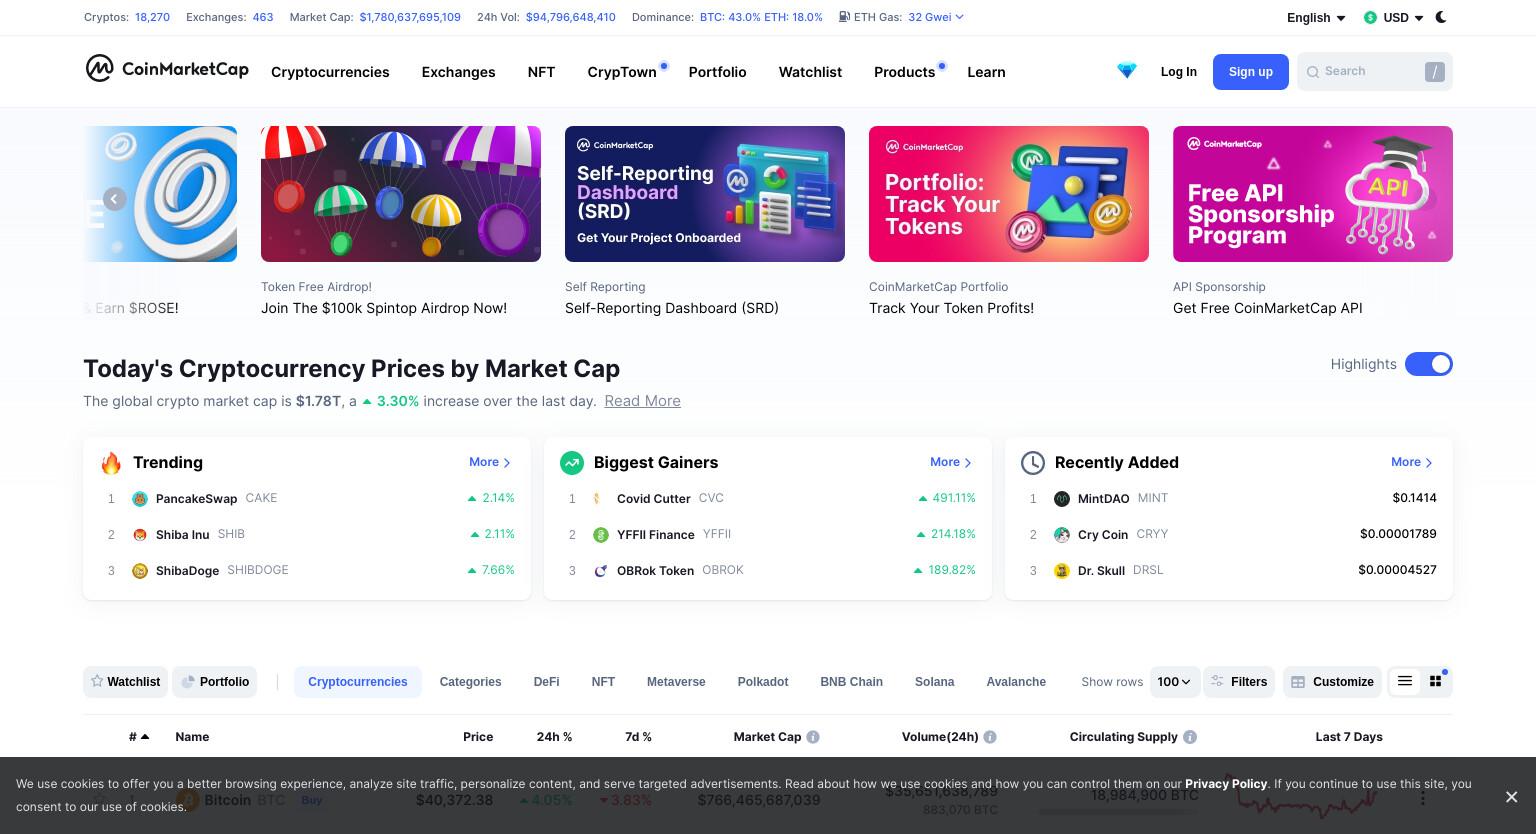Screen dimensions: 1536x834
Task: Toggle dark mode with the moon icon
Action: (x=1441, y=17)
